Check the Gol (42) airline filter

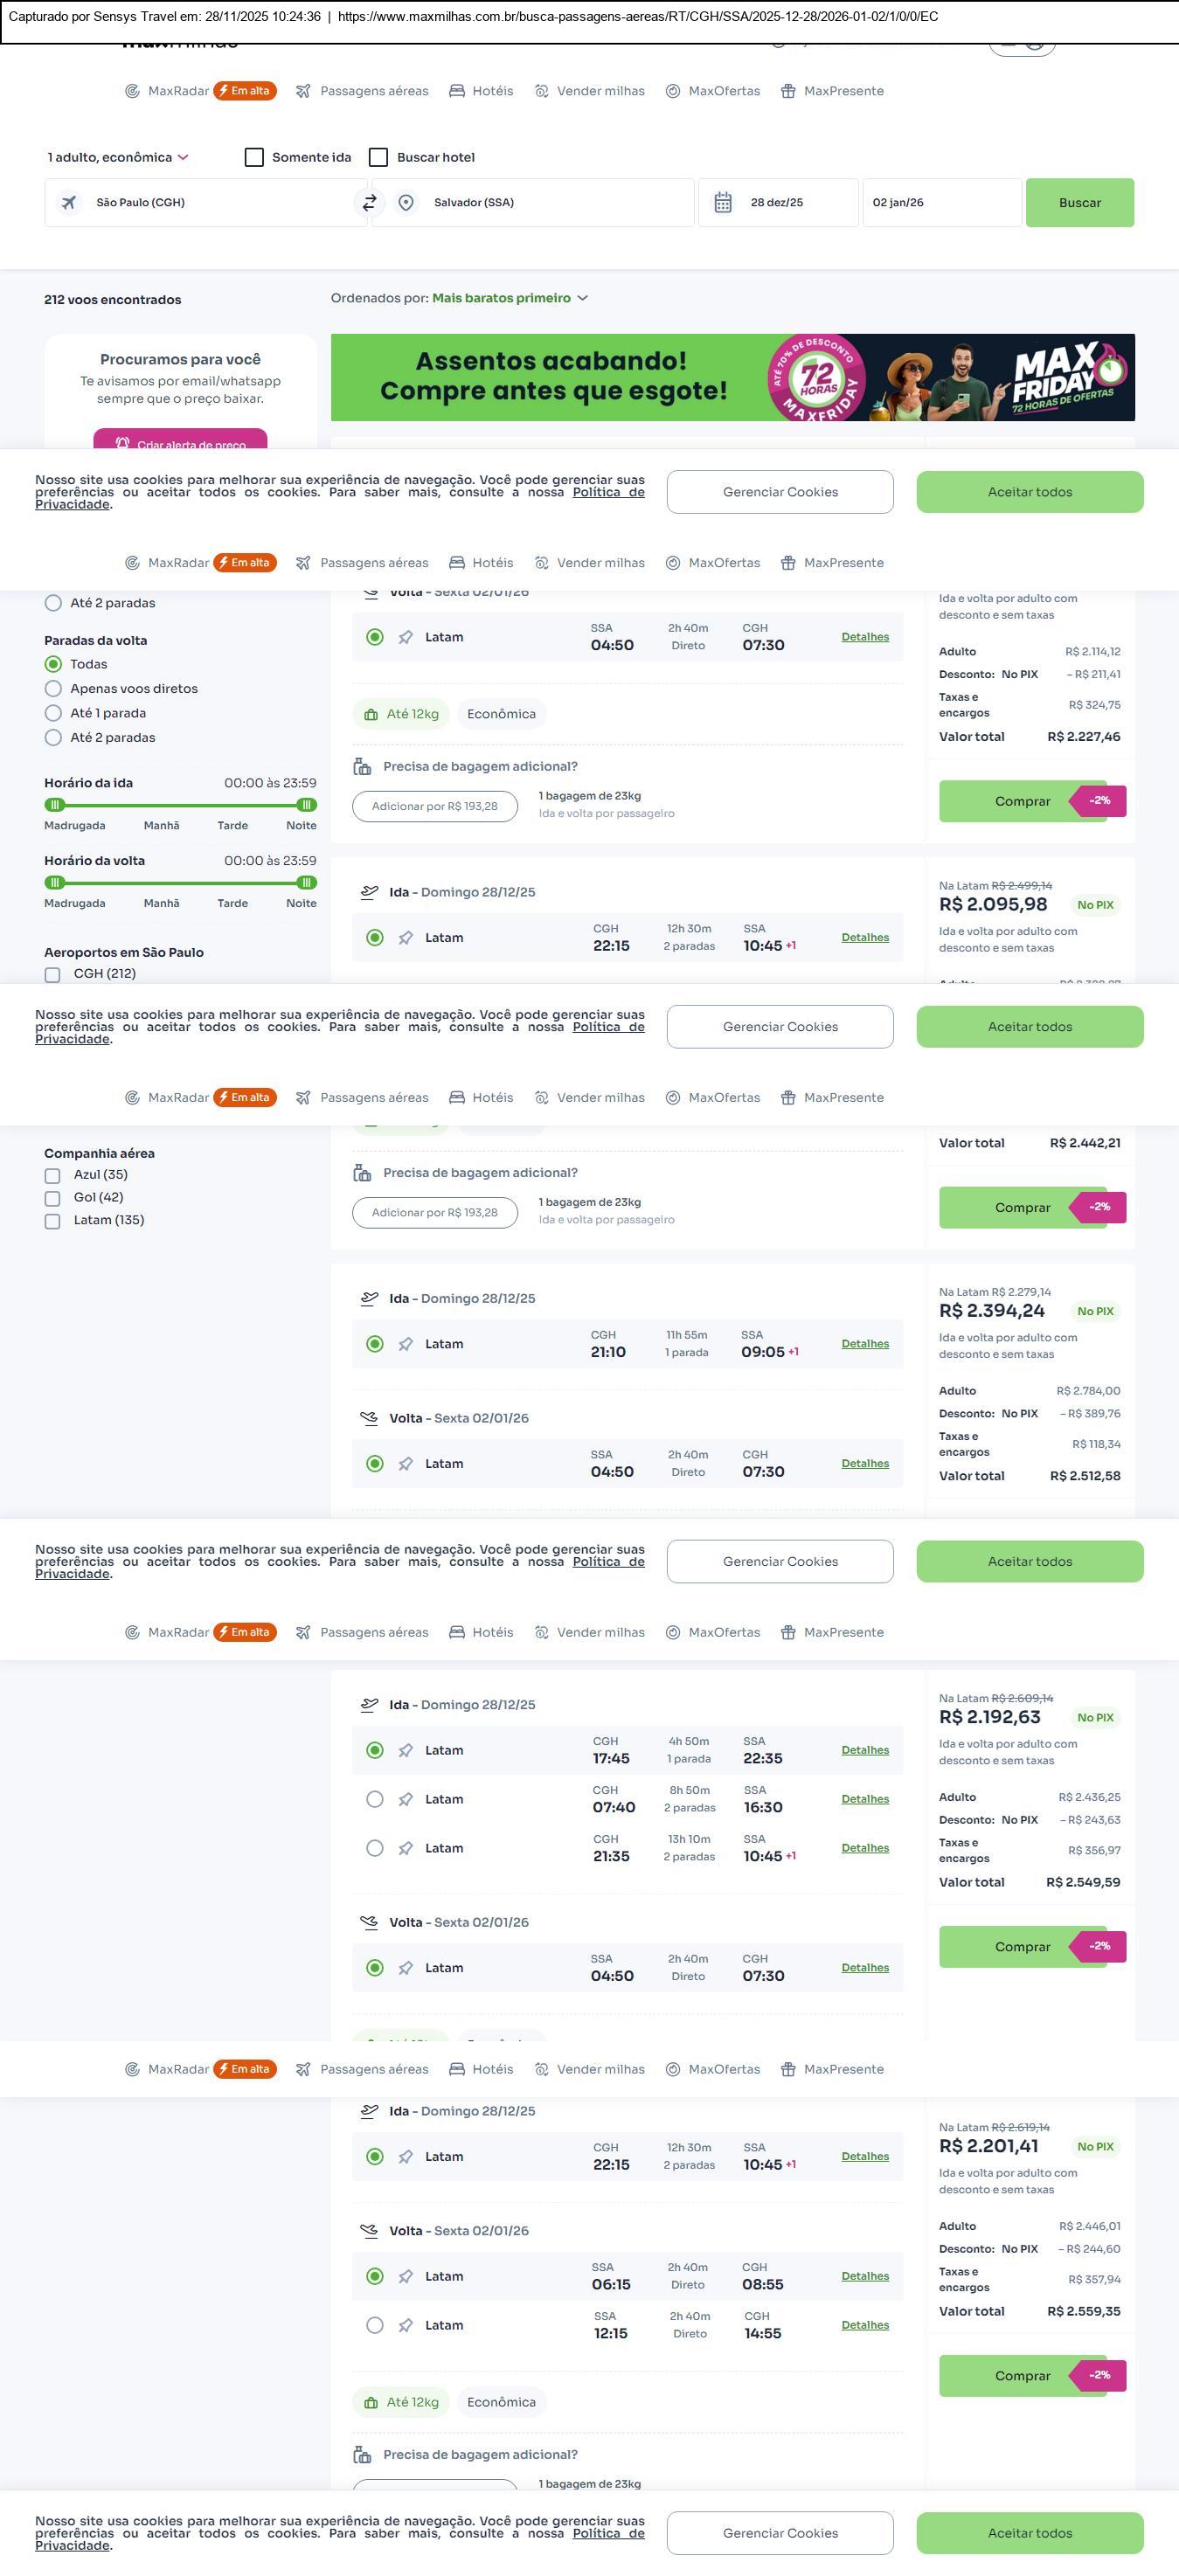(x=53, y=1198)
